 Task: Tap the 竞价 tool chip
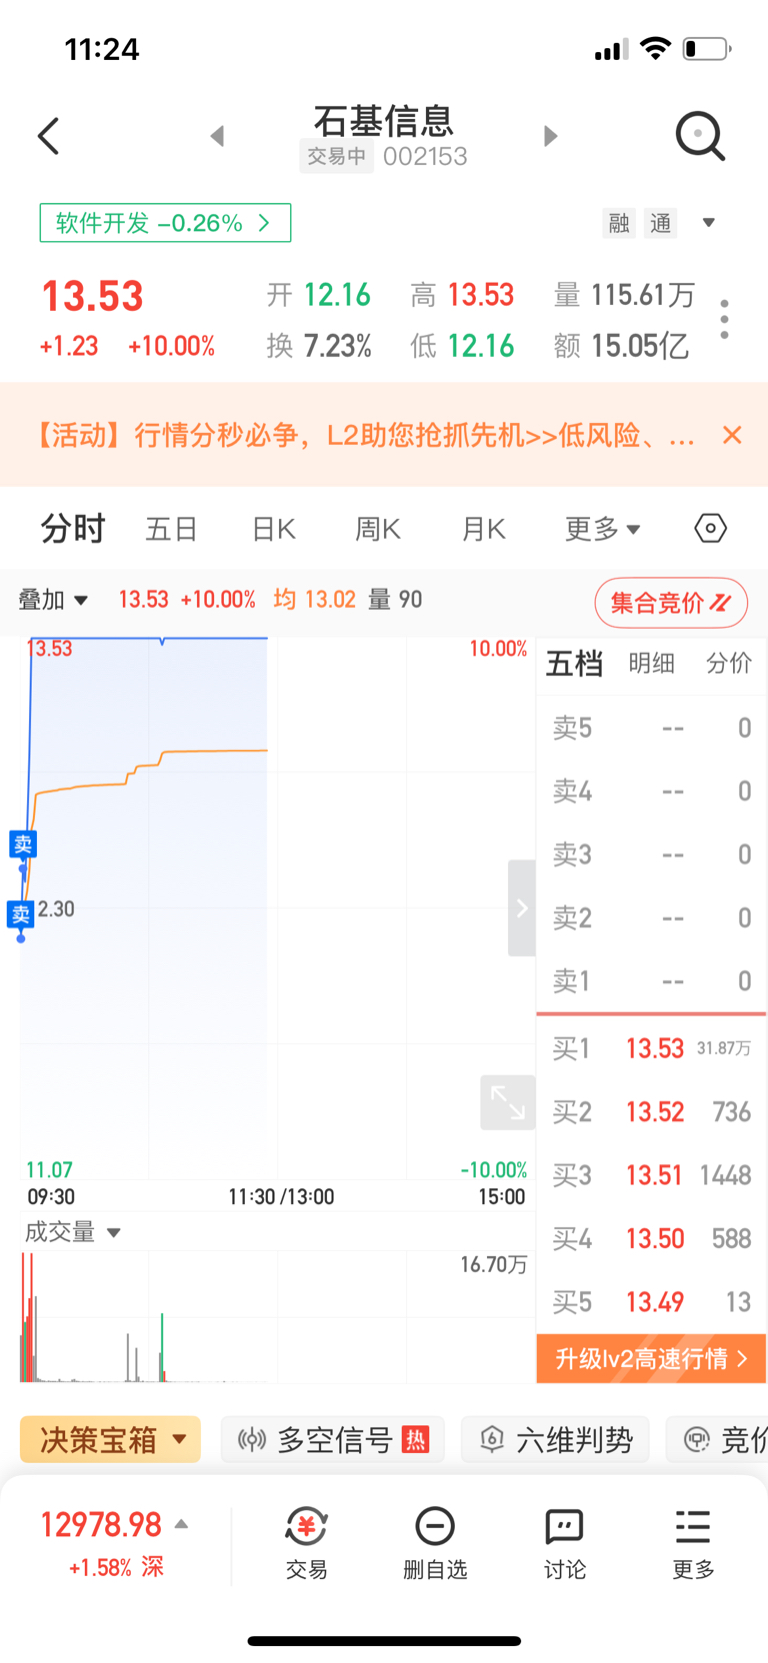[x=717, y=1440]
